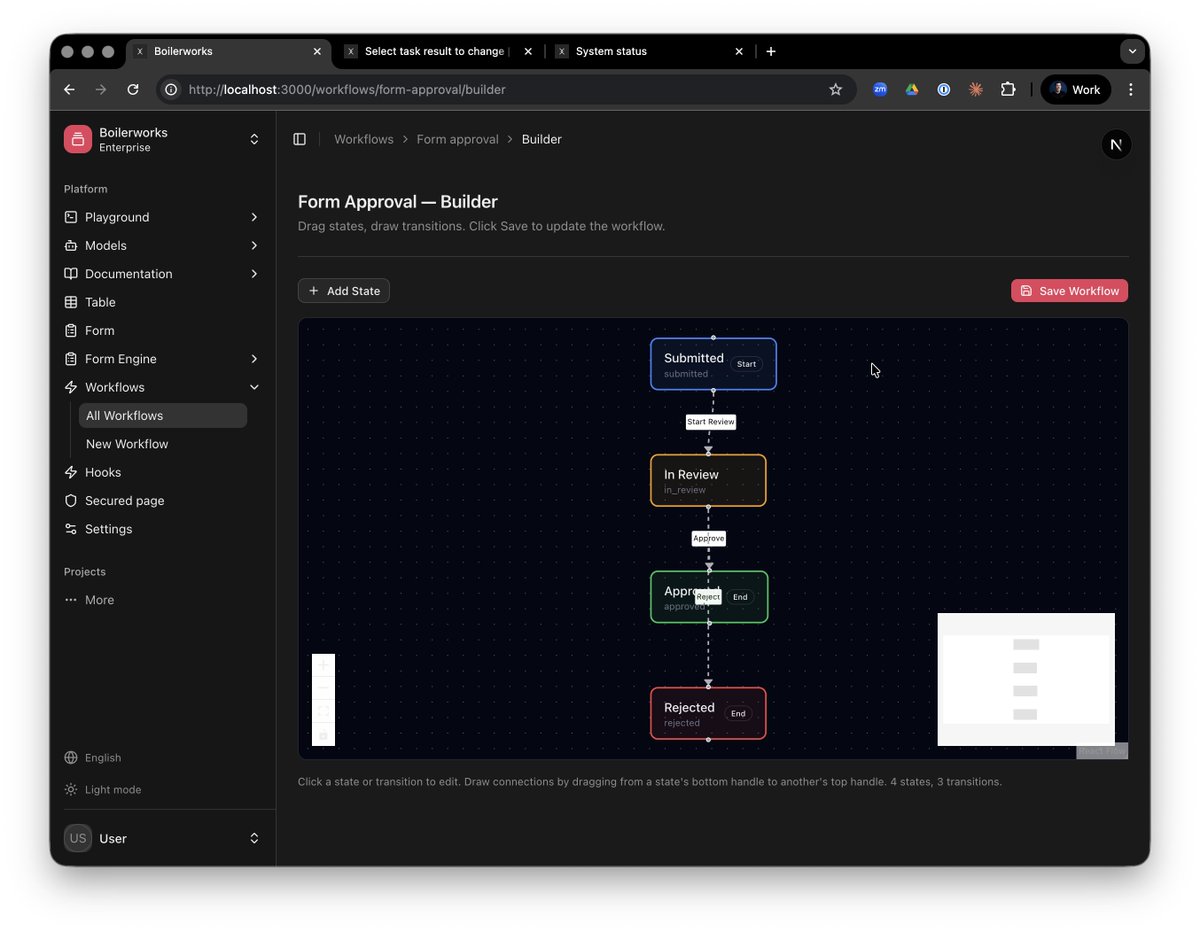The height and width of the screenshot is (932, 1200).
Task: Expand the Documentation submenu chevron
Action: click(254, 274)
